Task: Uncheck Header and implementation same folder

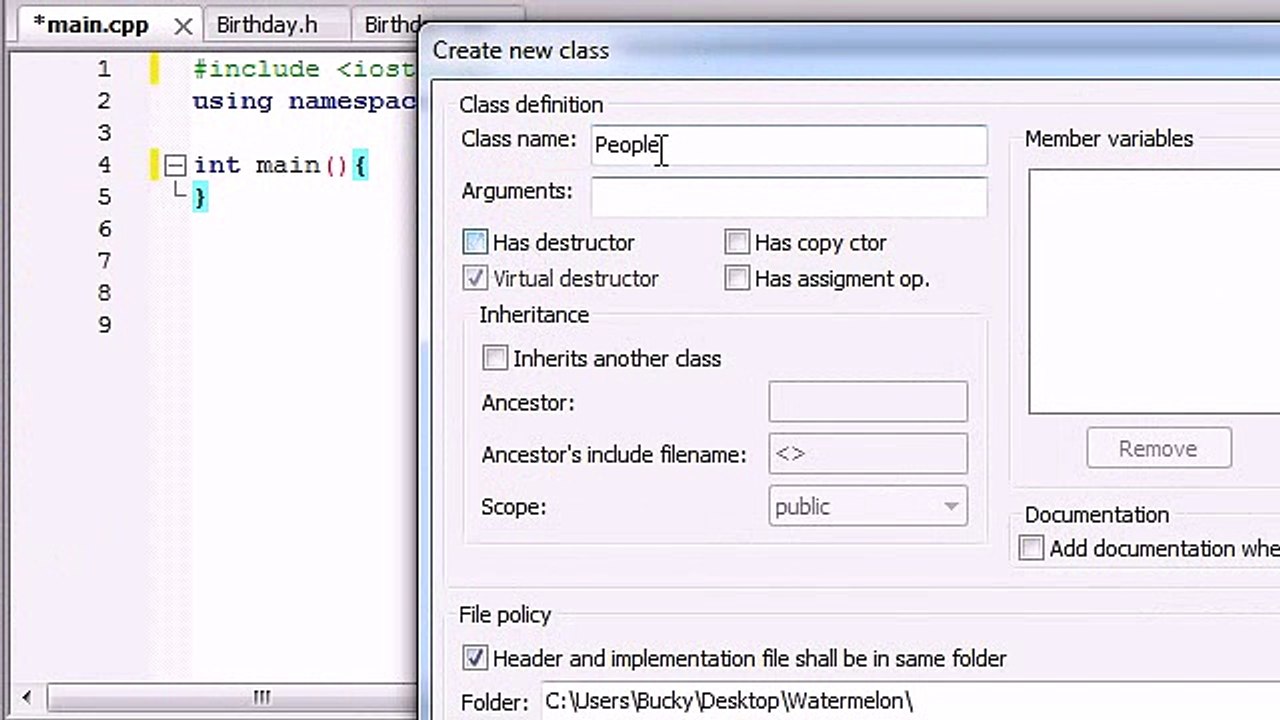Action: pos(475,658)
